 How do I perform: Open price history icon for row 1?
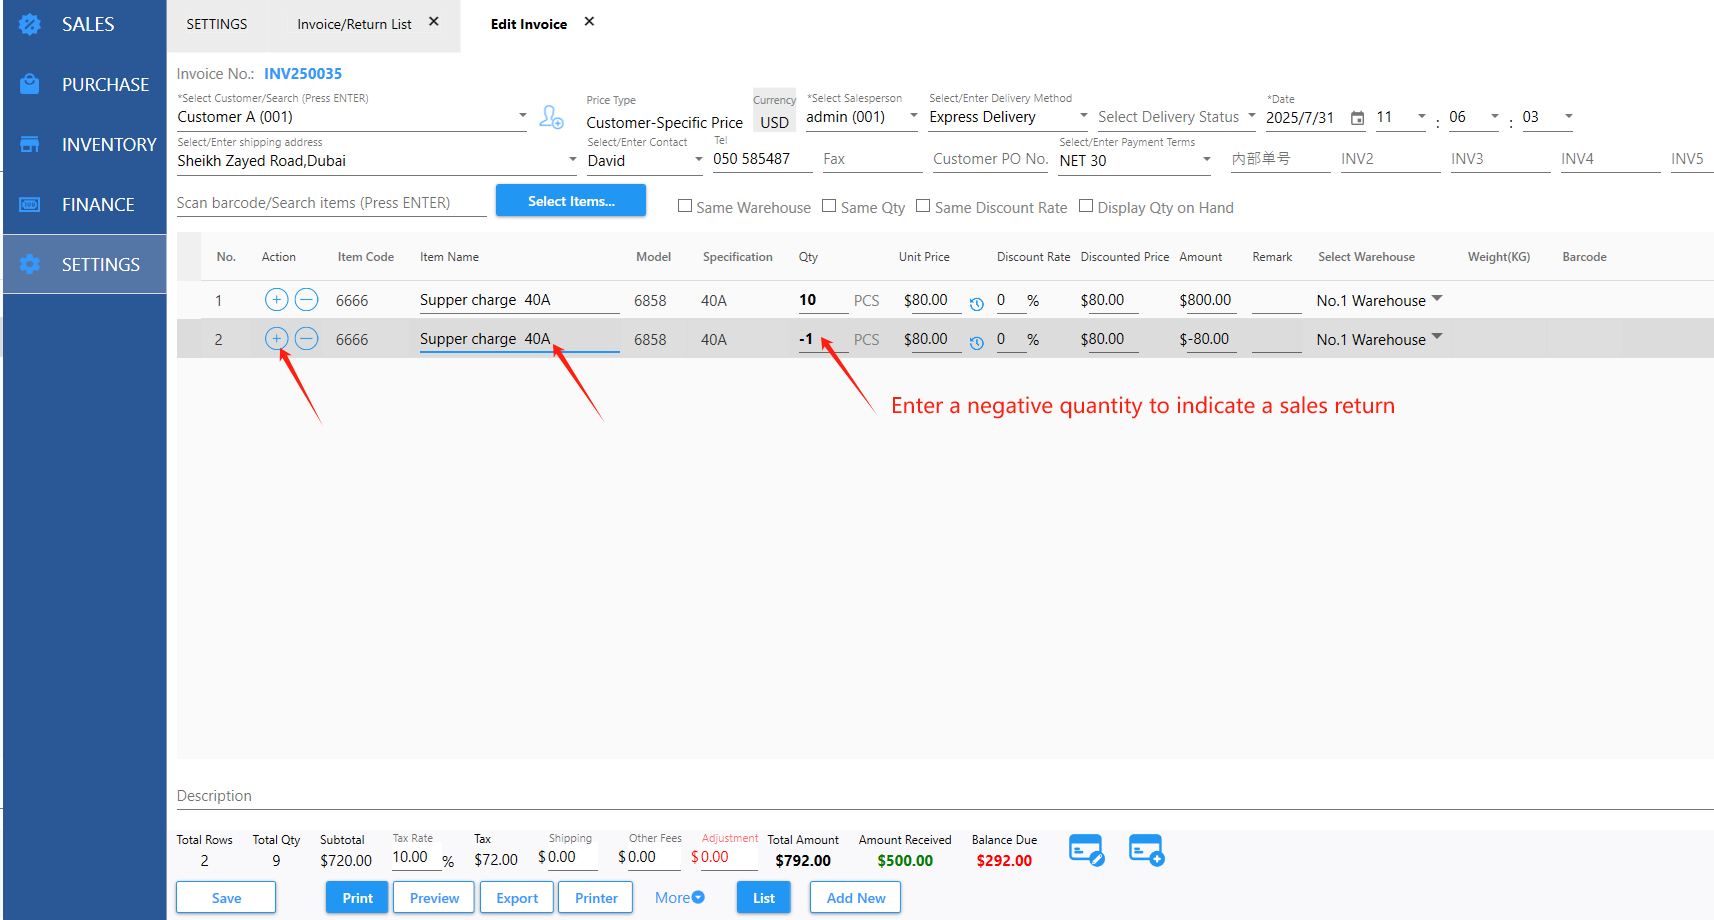point(976,303)
